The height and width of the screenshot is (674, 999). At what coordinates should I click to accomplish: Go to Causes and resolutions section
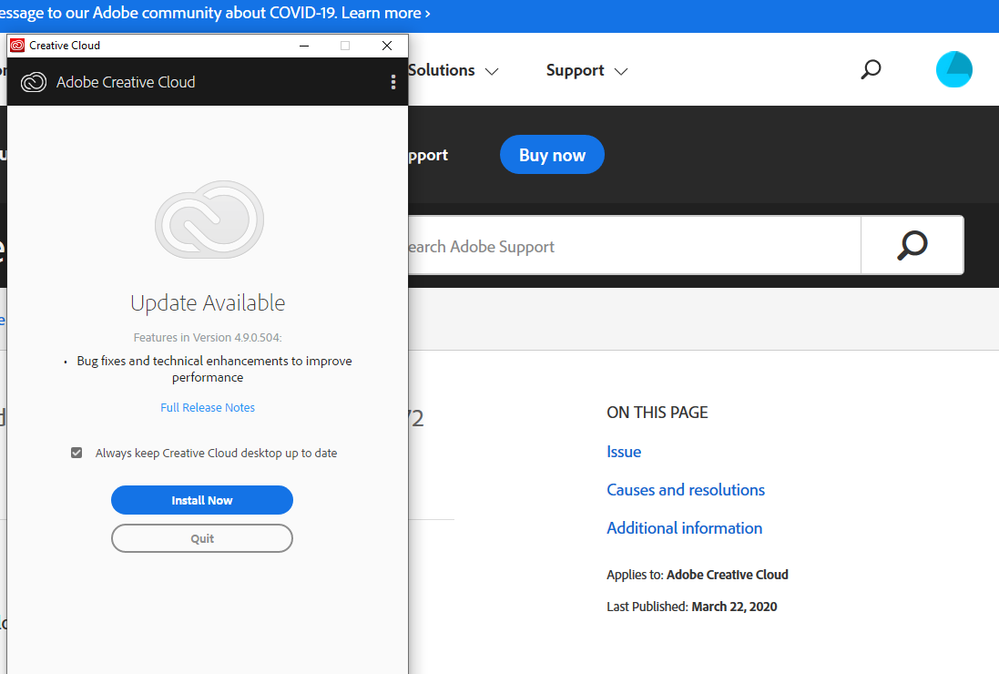coord(686,490)
